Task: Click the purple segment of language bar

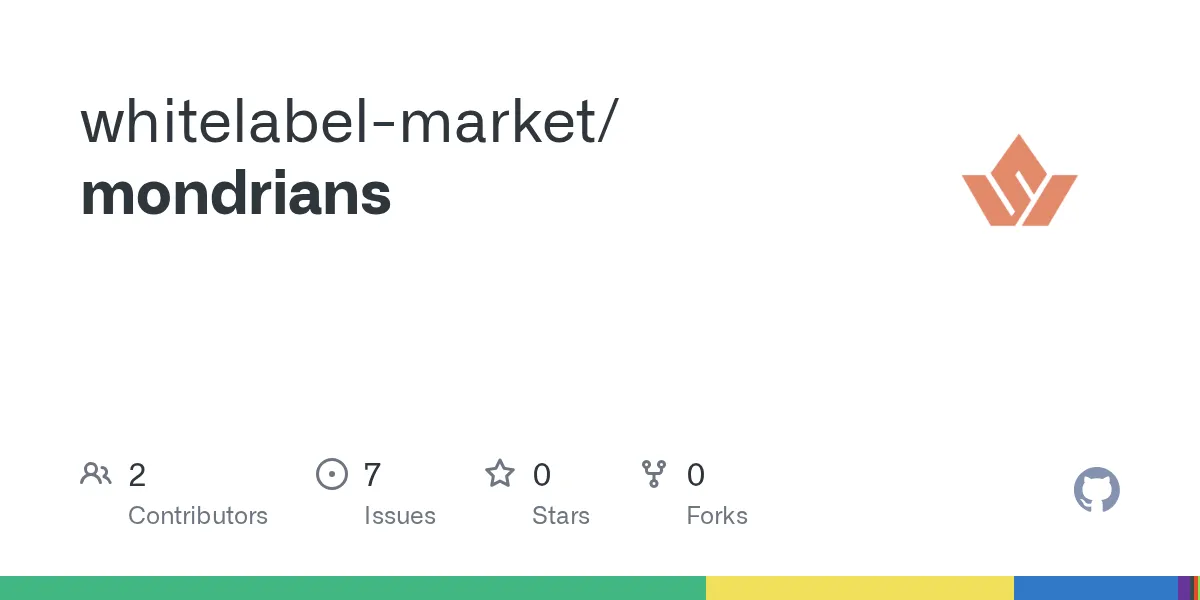Action: click(1185, 588)
